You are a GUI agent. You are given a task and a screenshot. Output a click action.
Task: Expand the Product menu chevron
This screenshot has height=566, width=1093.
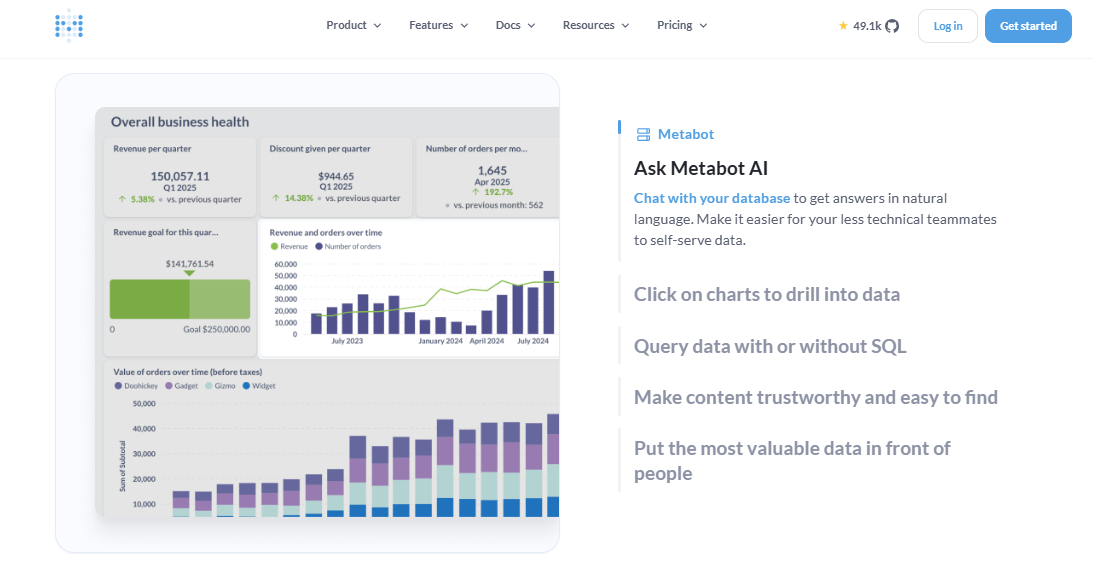pos(377,26)
